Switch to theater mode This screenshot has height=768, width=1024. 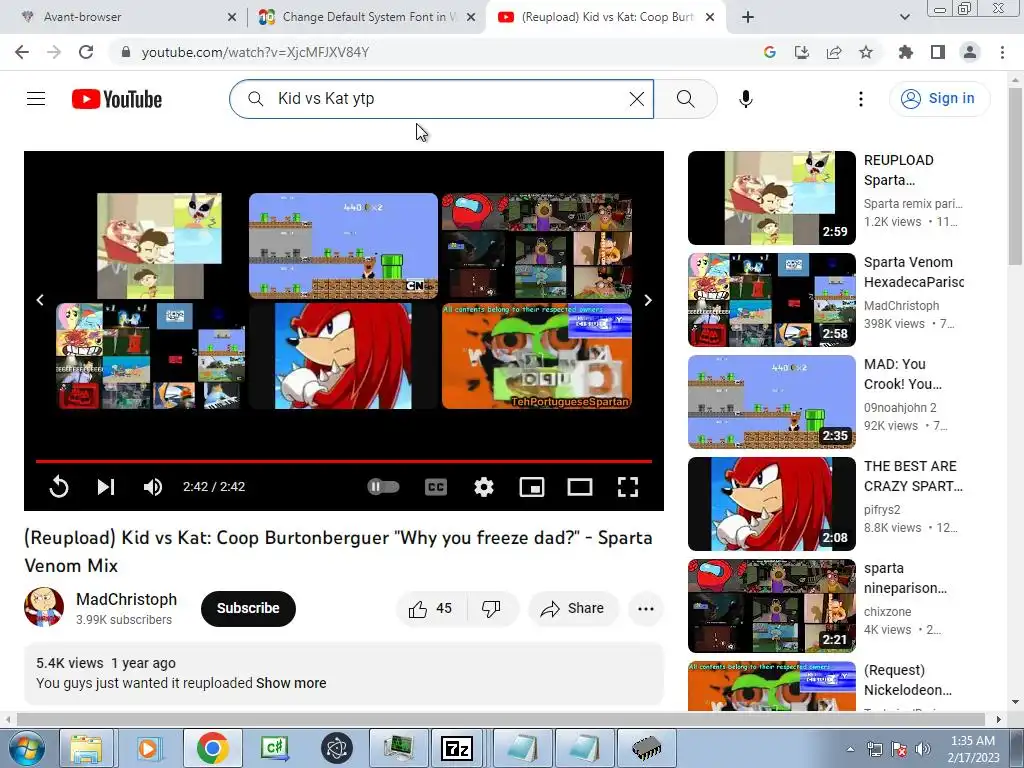coord(580,487)
